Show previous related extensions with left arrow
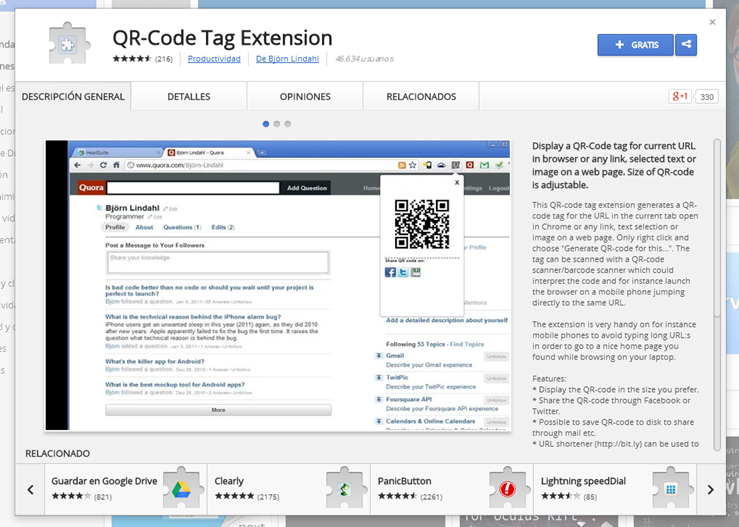The height and width of the screenshot is (527, 739). coord(30,490)
